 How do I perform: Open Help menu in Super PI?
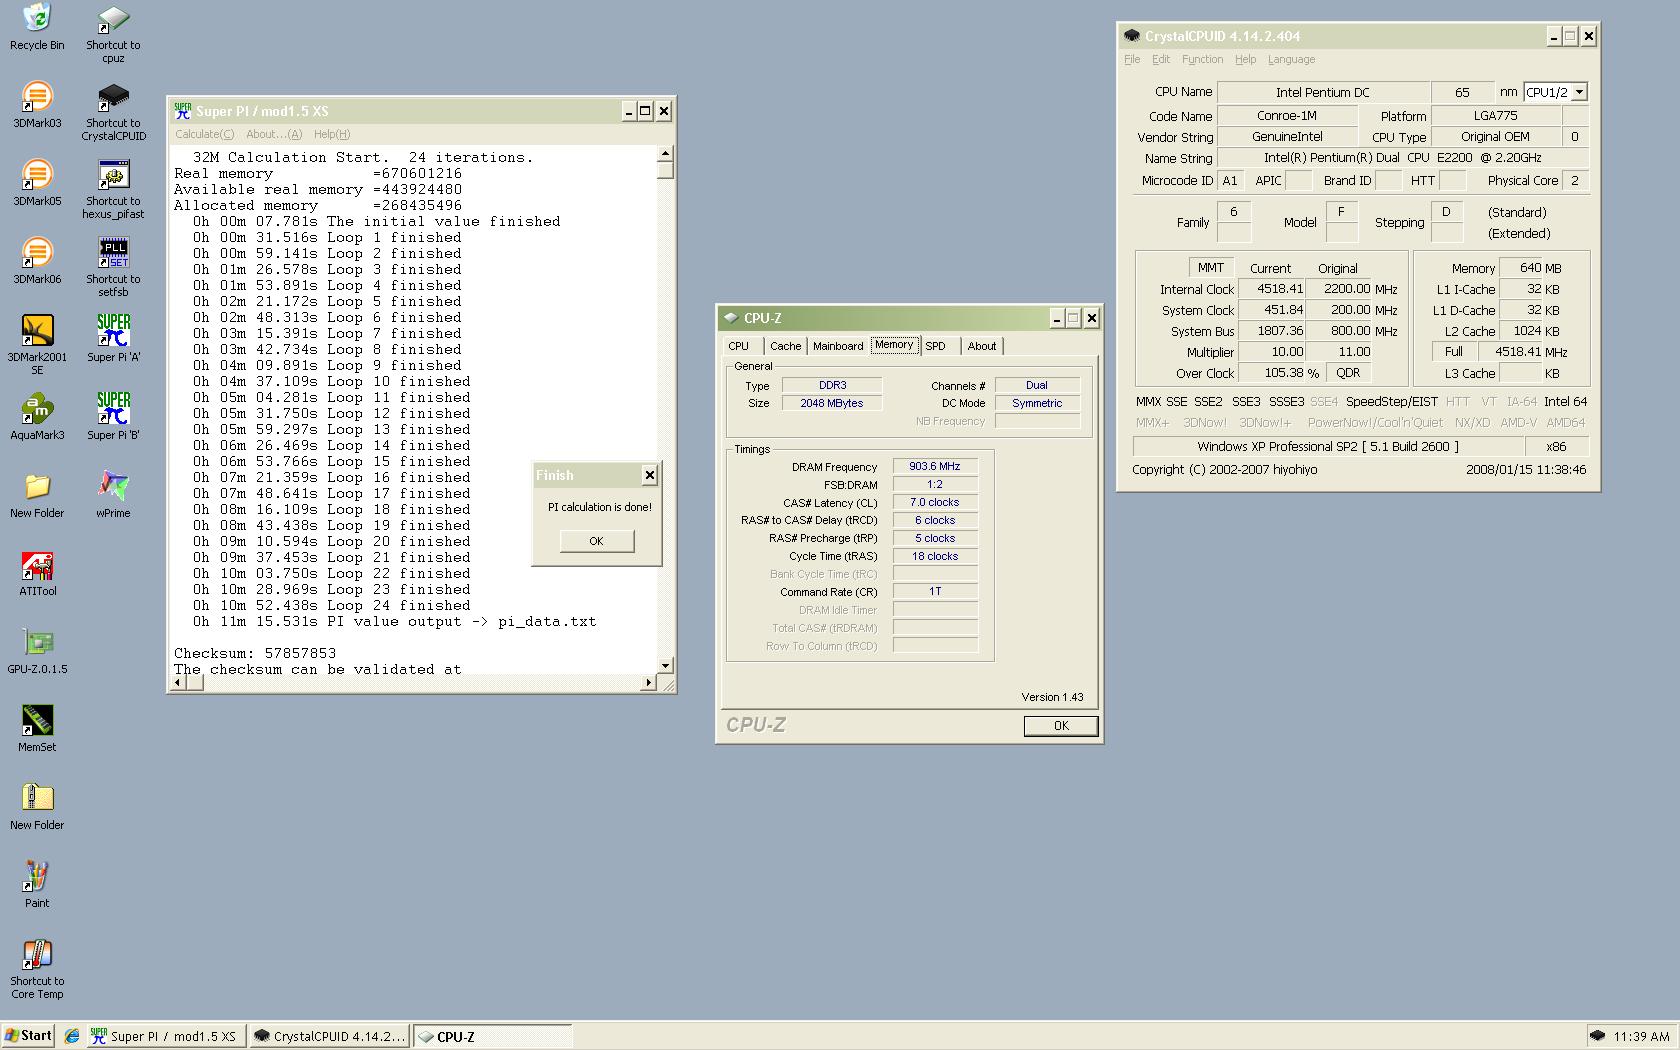(x=331, y=134)
